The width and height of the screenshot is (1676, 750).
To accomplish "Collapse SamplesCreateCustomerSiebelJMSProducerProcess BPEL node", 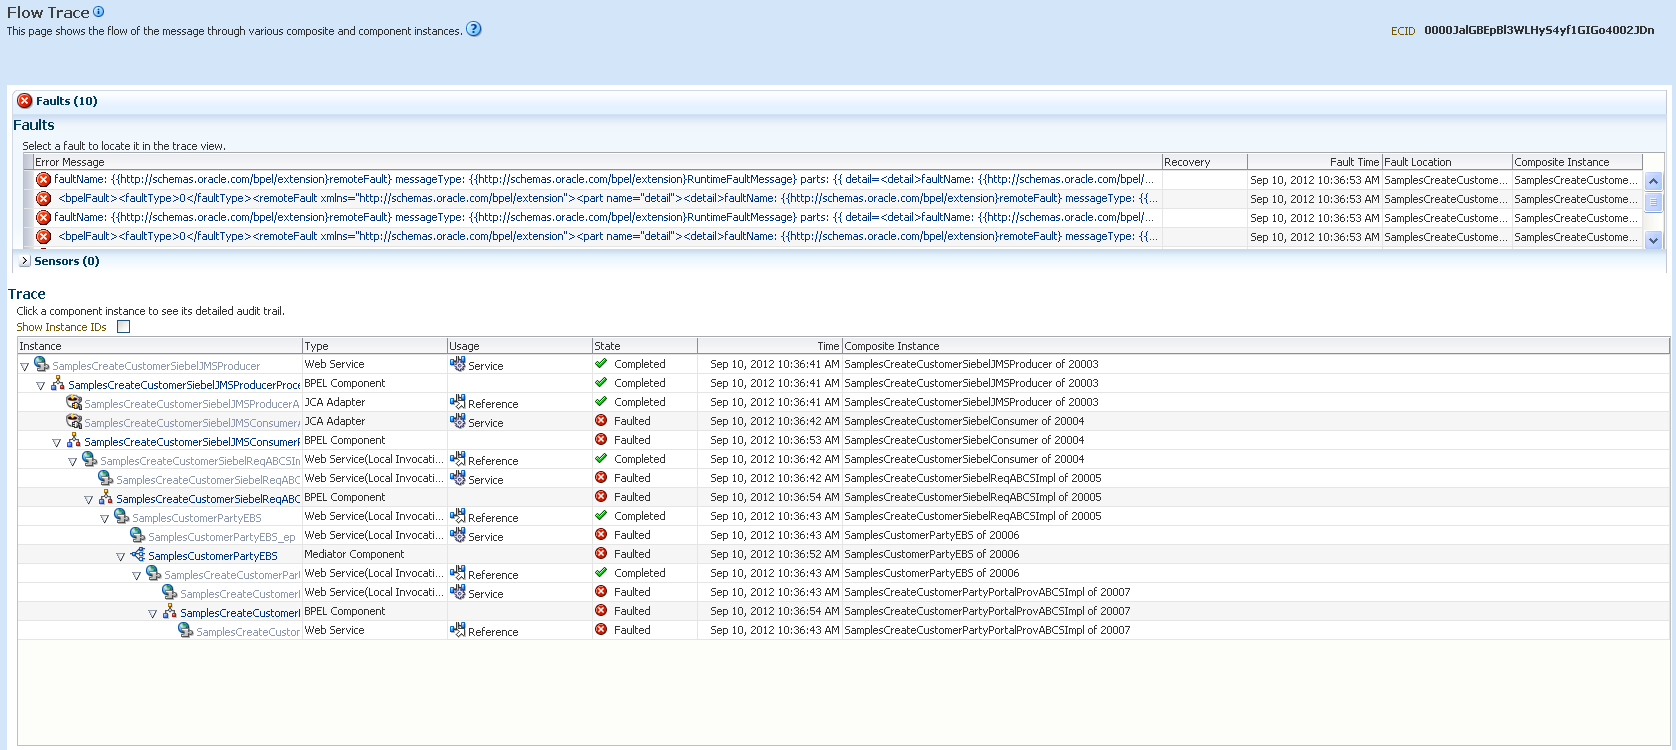I will pos(41,386).
